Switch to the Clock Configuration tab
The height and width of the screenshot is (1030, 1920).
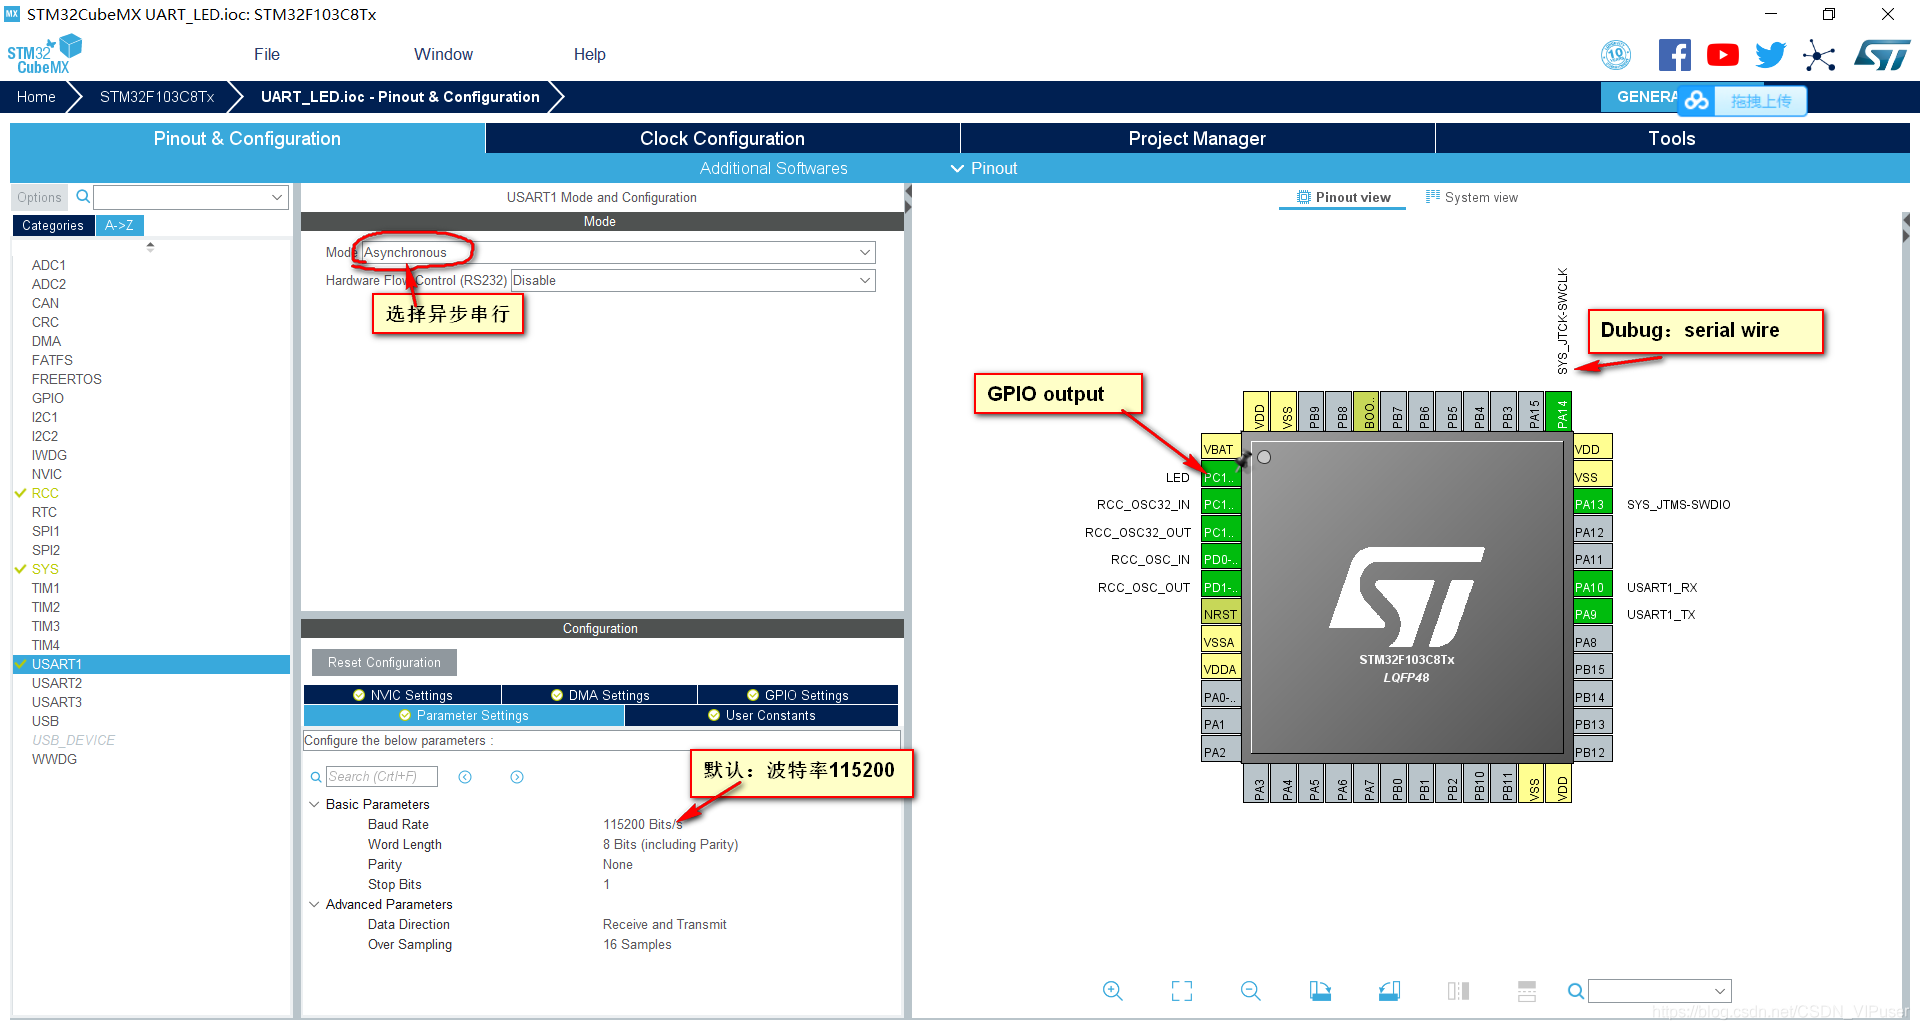722,139
